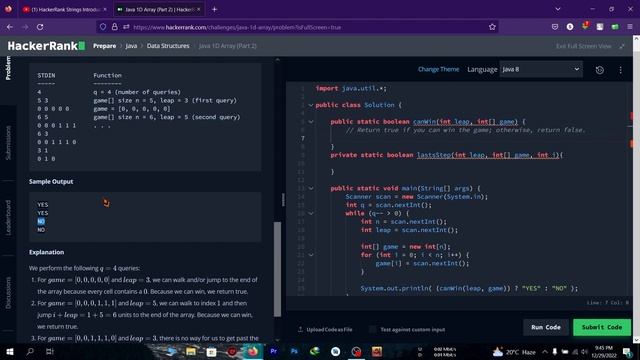Click the Submit Code button
640x360 pixels.
[602, 327]
